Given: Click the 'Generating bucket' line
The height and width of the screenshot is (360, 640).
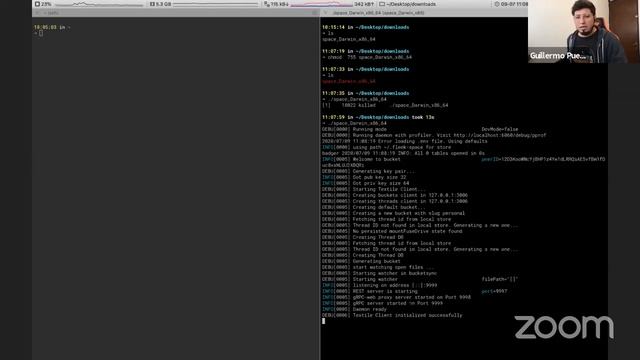Looking at the screenshot, I should 361,261.
